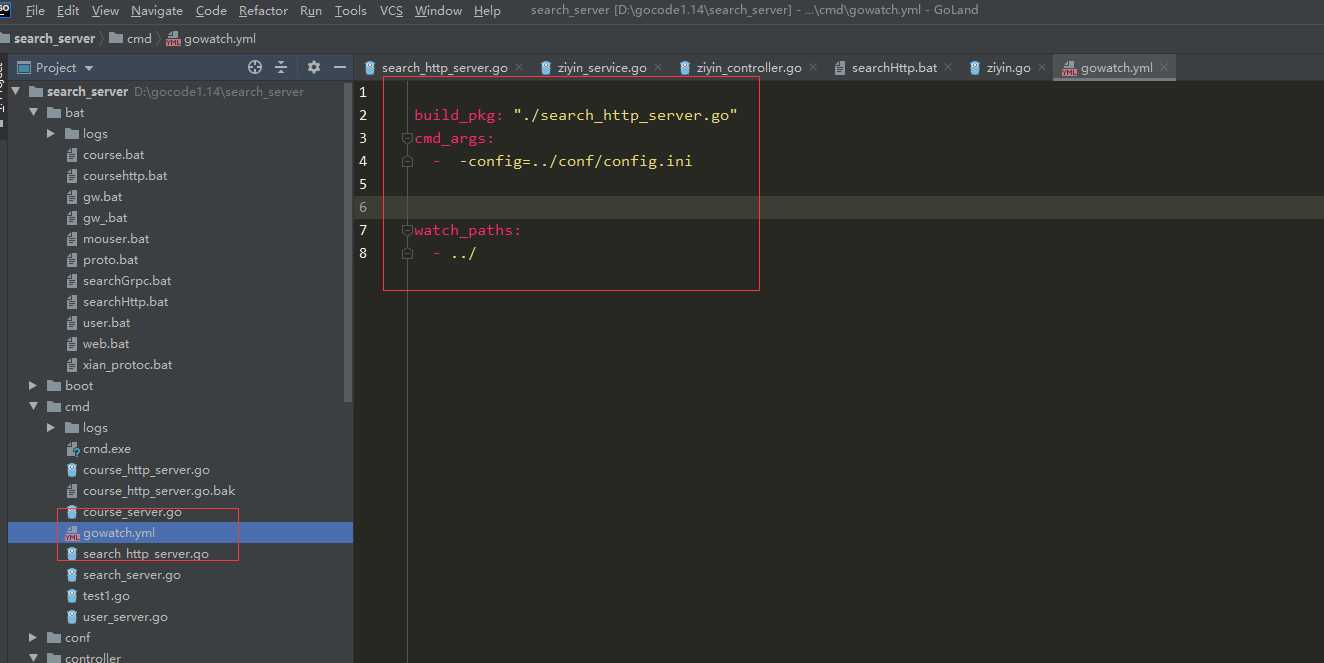Click search_server in the breadcrumb bar
Image resolution: width=1324 pixels, height=663 pixels.
click(54, 39)
